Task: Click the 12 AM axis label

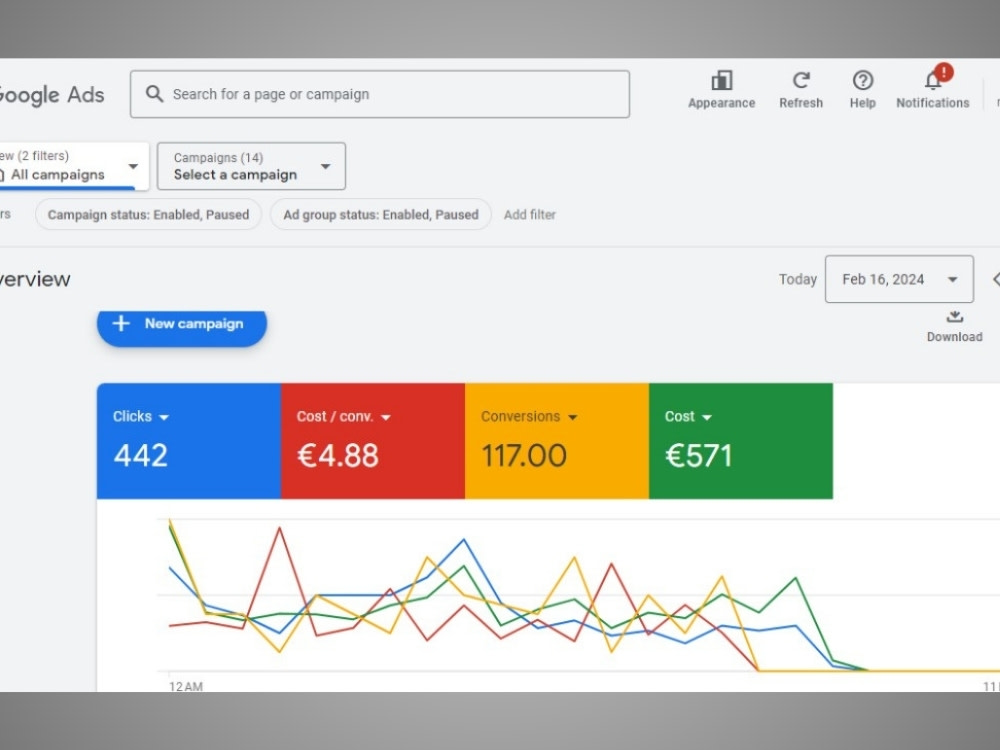Action: pos(186,686)
